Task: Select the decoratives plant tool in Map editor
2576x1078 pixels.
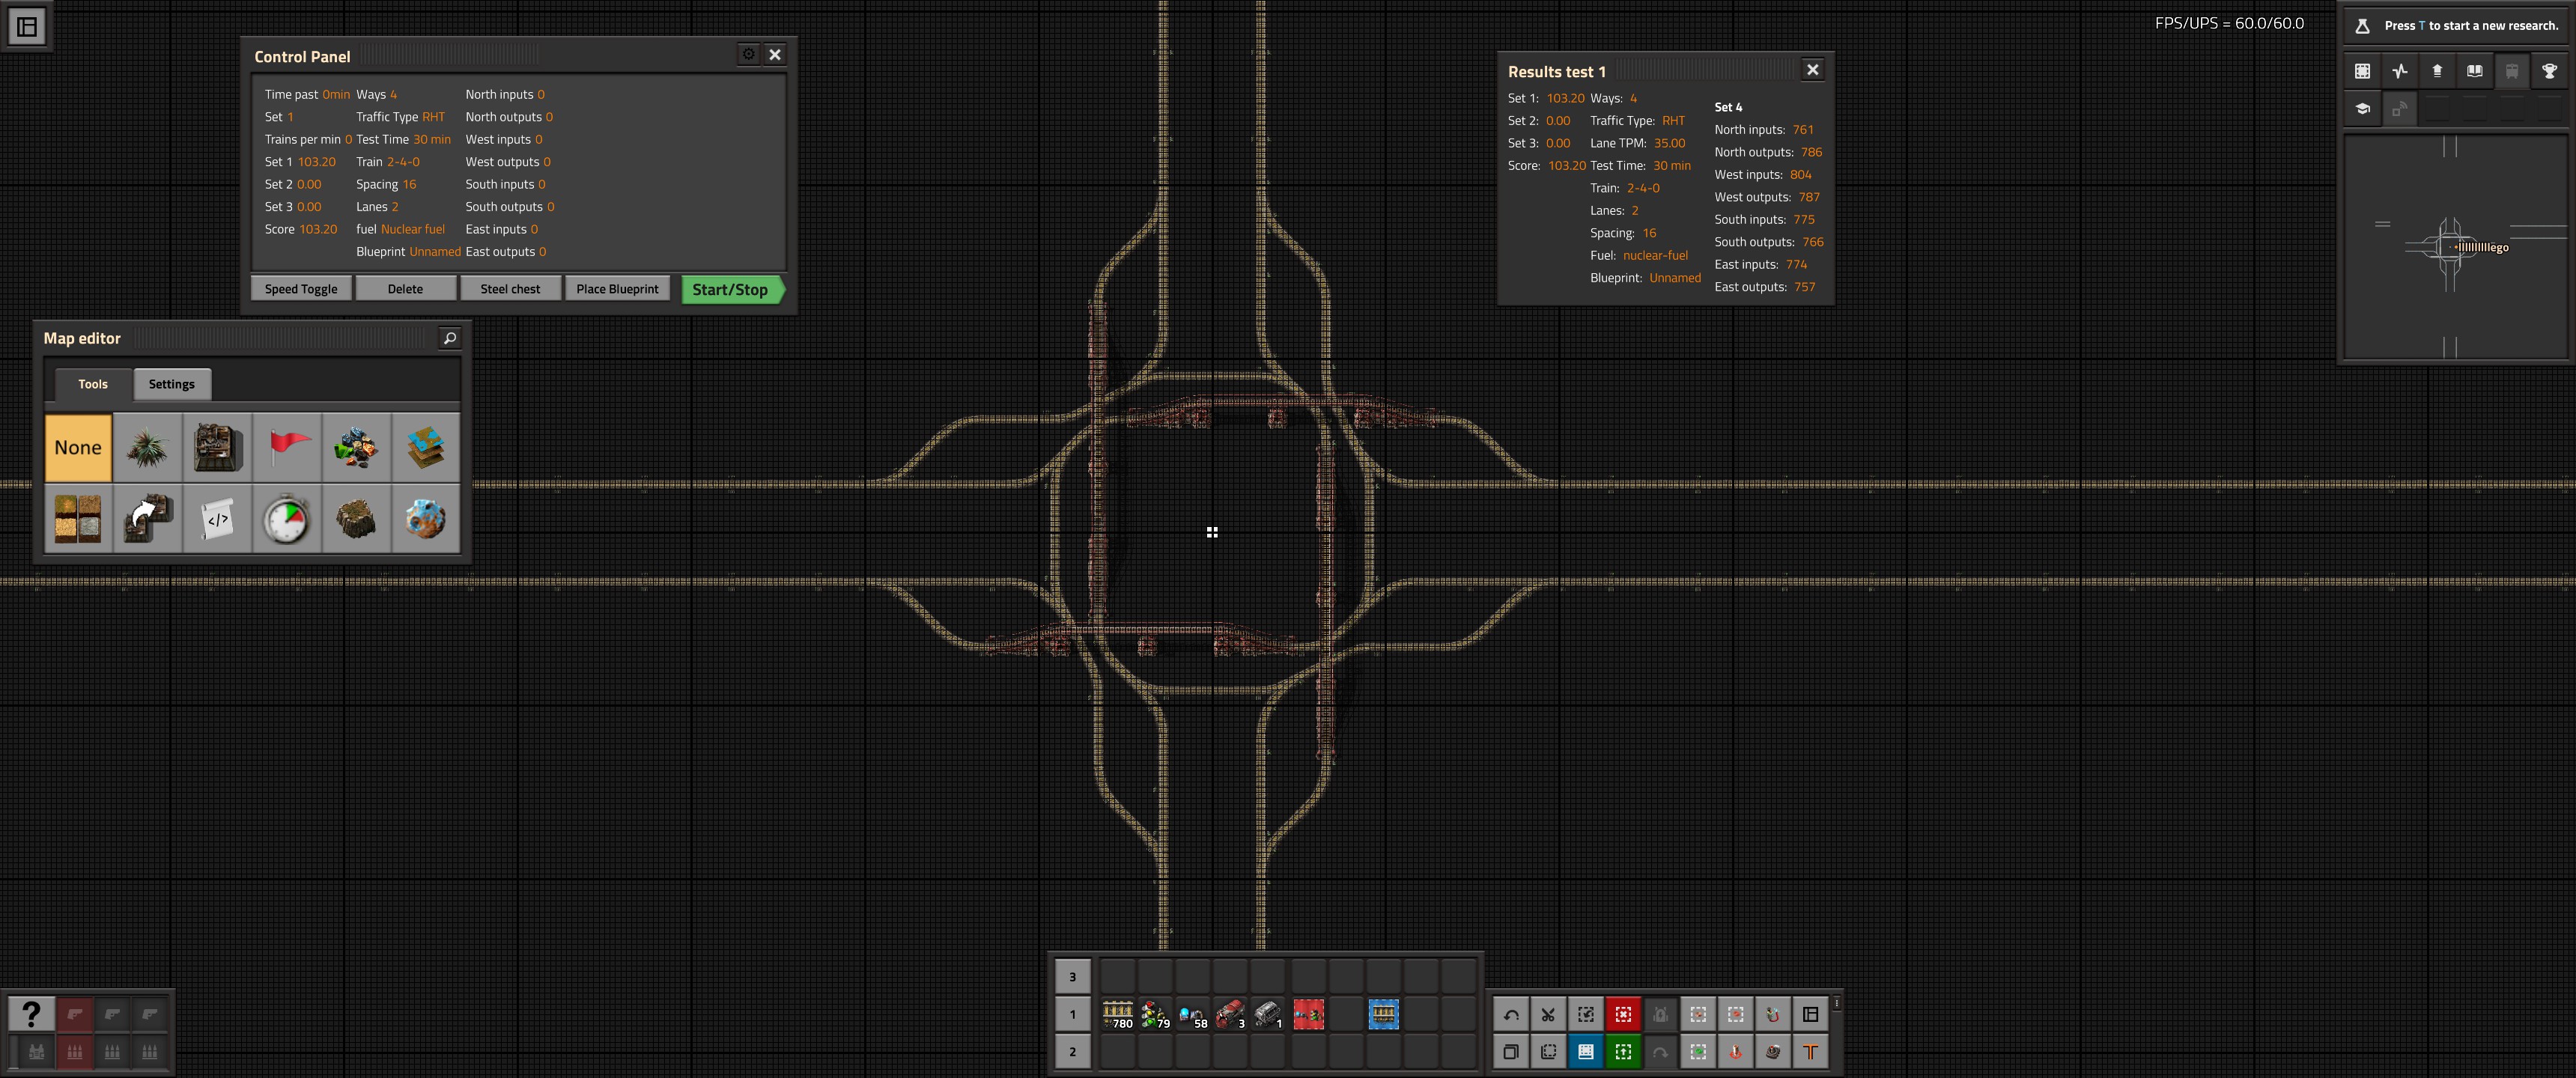Action: pos(148,447)
